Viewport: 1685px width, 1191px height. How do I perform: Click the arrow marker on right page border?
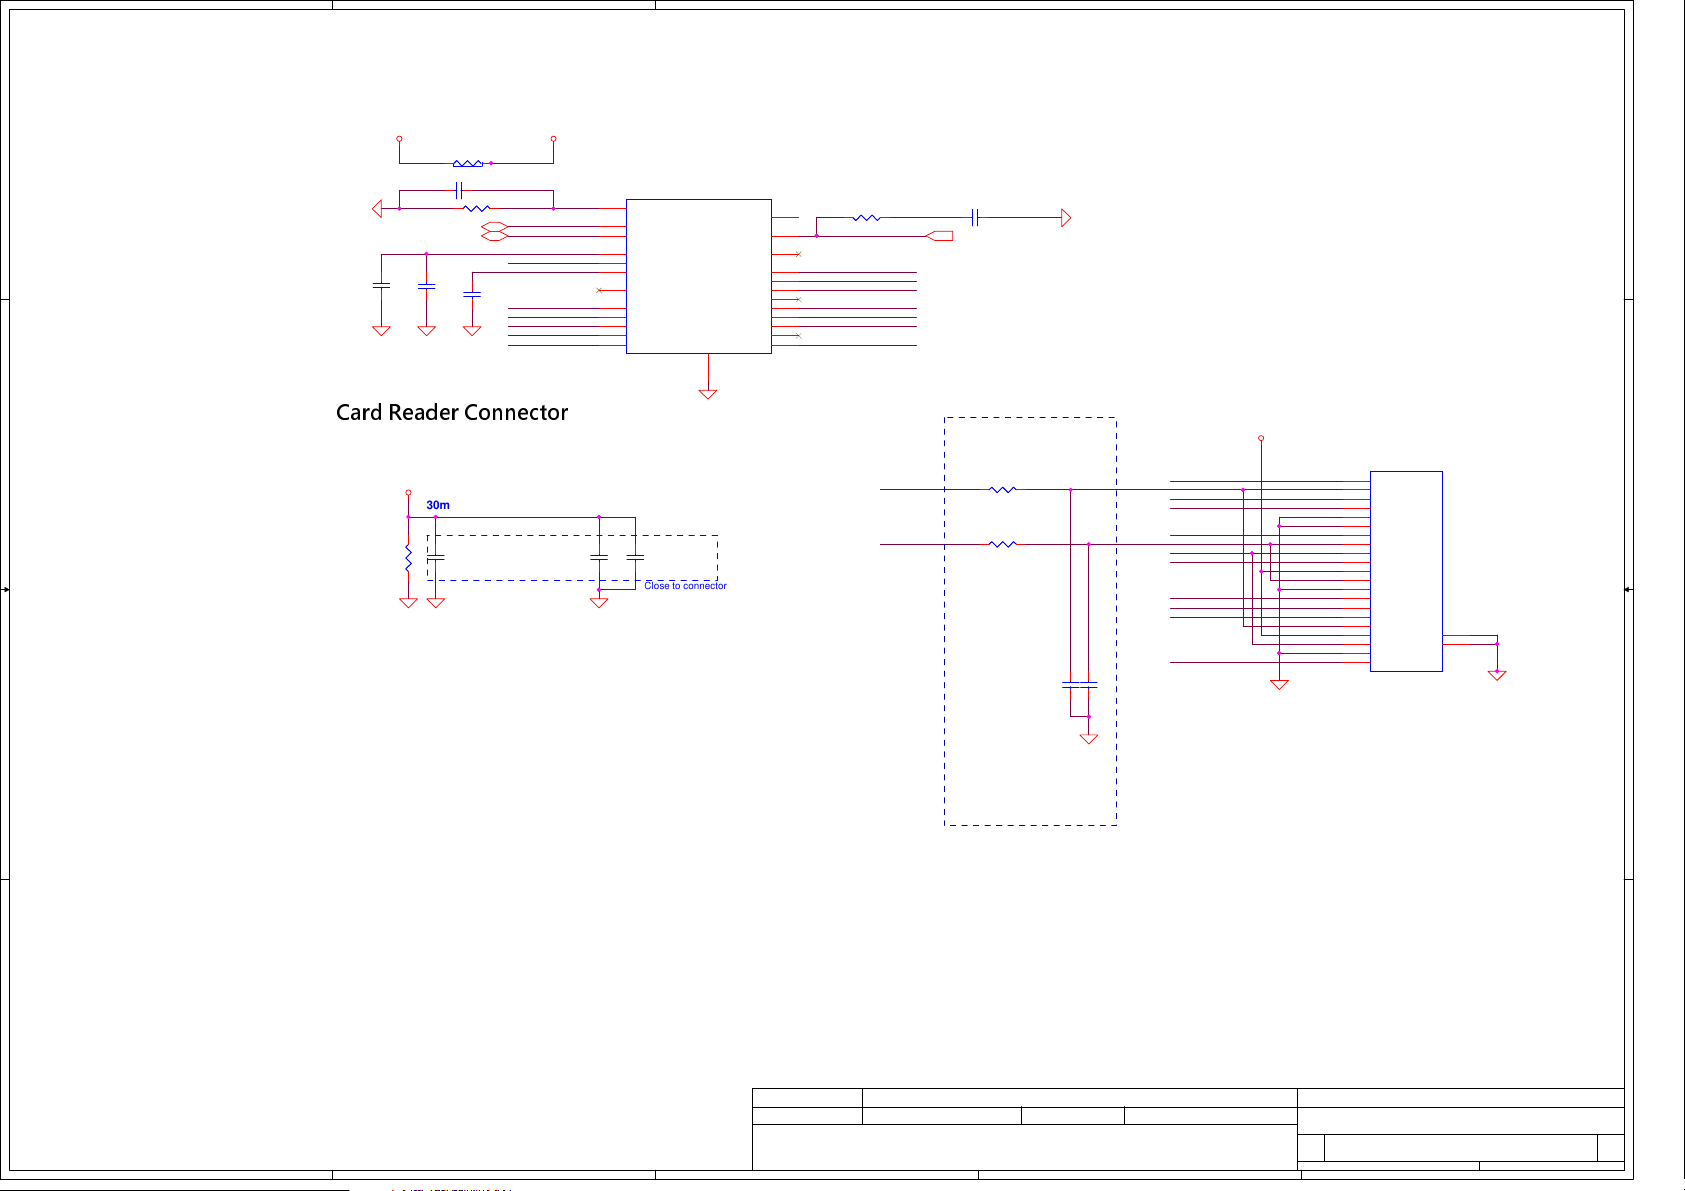1628,589
